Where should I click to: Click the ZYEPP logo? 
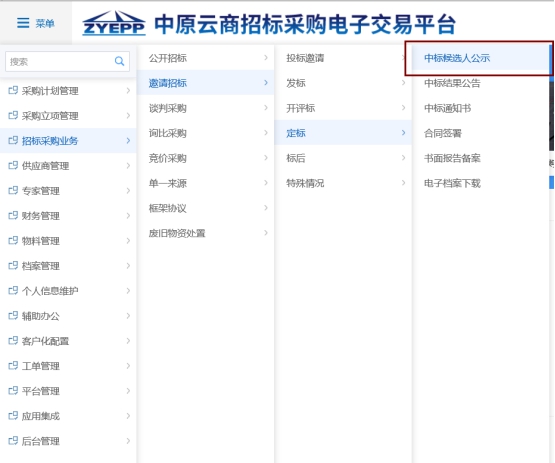coord(114,23)
